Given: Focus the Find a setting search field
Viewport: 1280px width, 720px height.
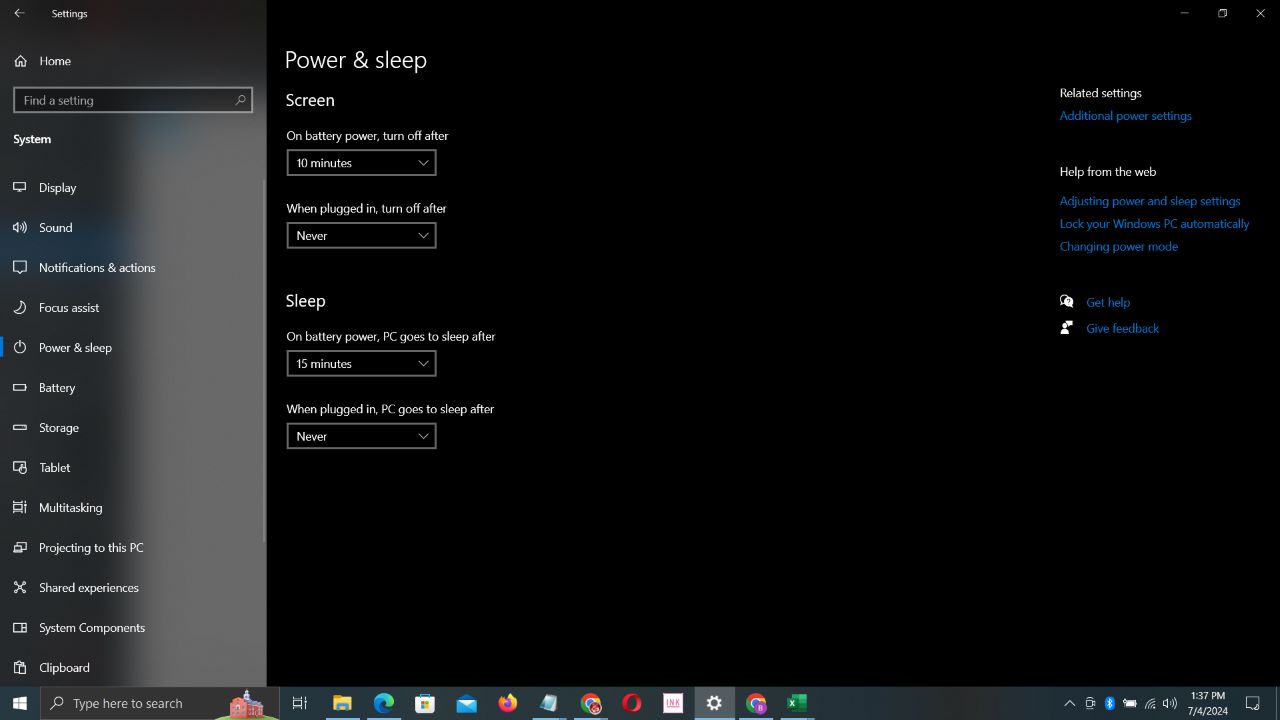Looking at the screenshot, I should tap(133, 100).
